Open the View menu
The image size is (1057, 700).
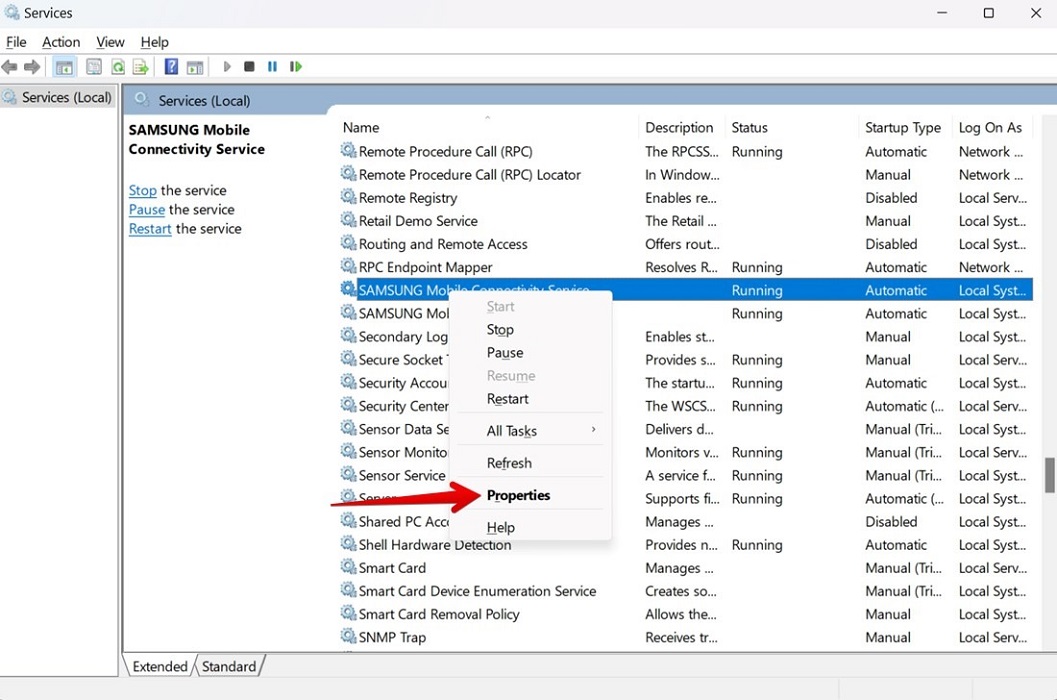pyautogui.click(x=110, y=42)
